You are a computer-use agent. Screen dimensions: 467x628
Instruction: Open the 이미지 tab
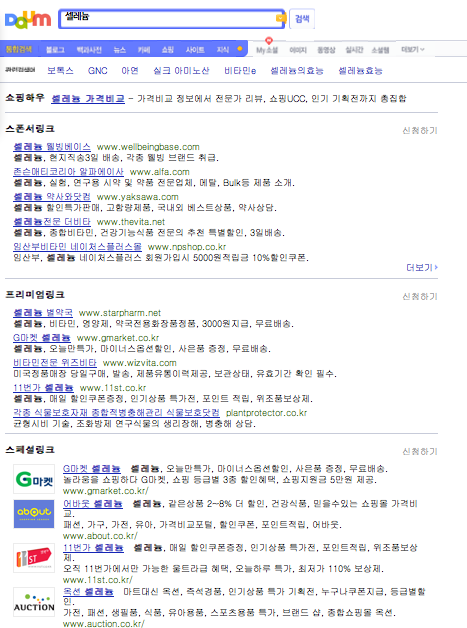pos(298,50)
